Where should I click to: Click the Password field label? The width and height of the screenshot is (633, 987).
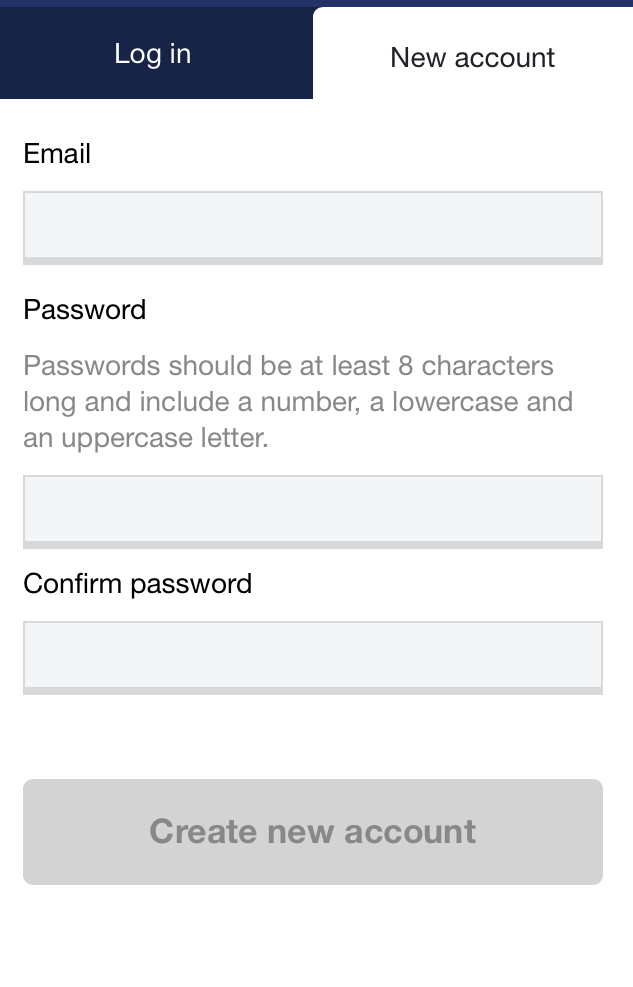click(84, 309)
